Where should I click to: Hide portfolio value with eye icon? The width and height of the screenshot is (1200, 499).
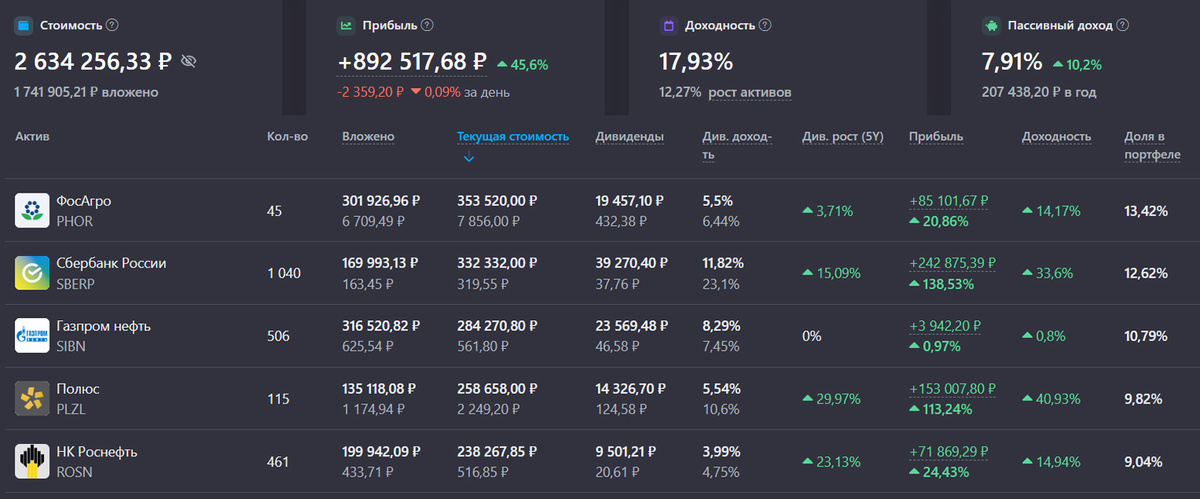189,62
